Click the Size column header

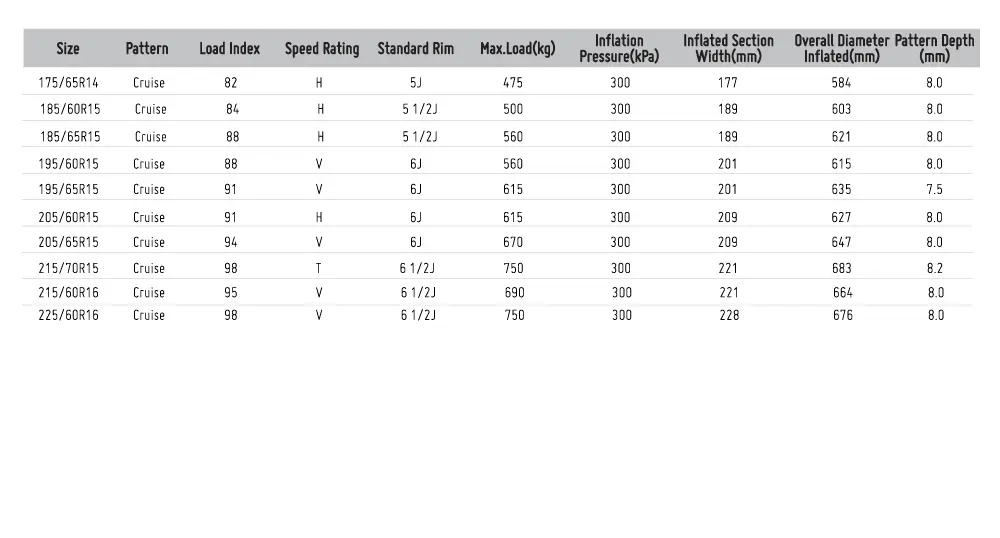(x=68, y=49)
